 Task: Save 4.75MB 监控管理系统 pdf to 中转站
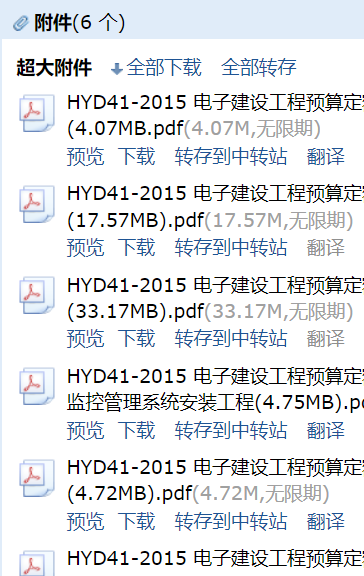[231, 430]
